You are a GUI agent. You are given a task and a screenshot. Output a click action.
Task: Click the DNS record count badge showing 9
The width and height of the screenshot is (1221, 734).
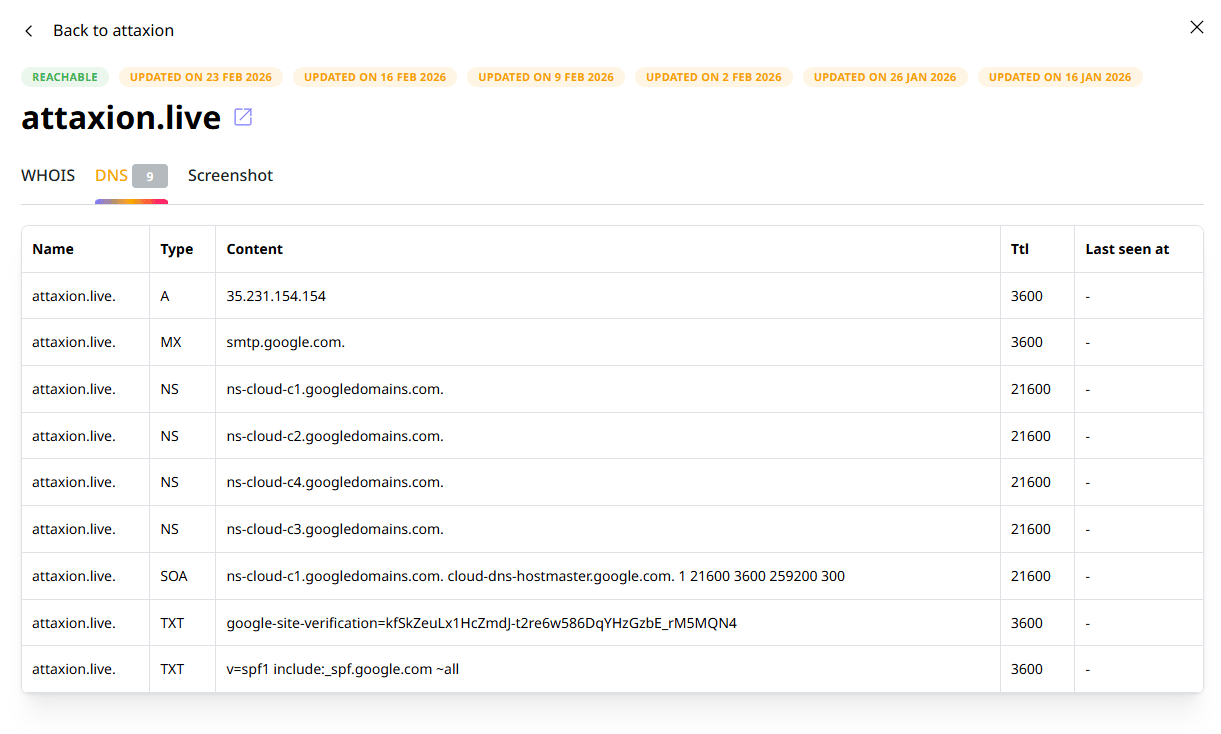(147, 175)
